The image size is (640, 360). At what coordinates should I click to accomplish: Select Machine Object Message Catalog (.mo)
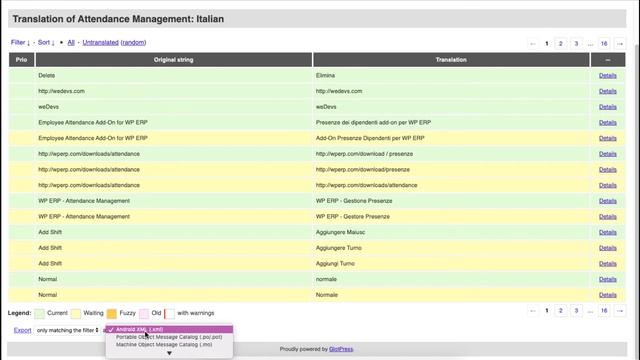[x=169, y=344]
